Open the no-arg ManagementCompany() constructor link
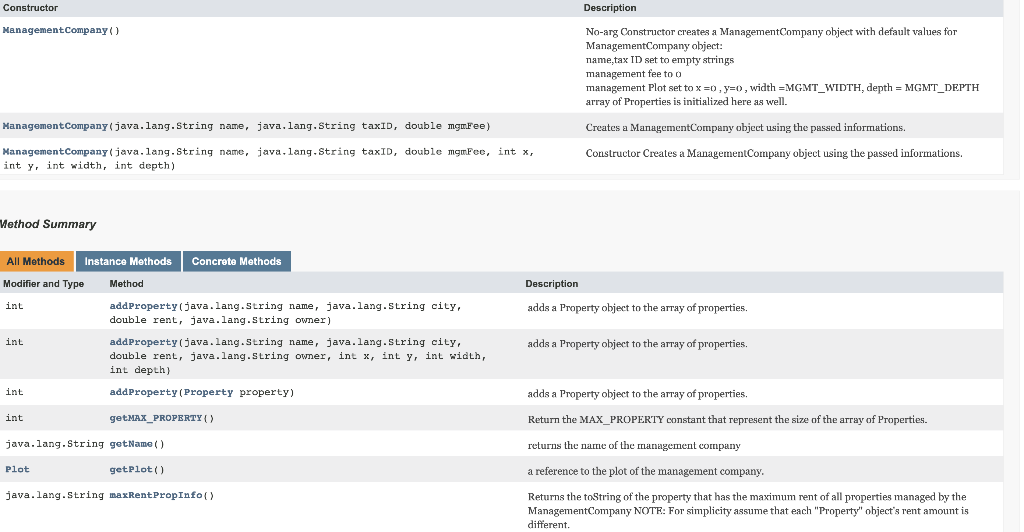This screenshot has width=1024, height=532. [55, 30]
